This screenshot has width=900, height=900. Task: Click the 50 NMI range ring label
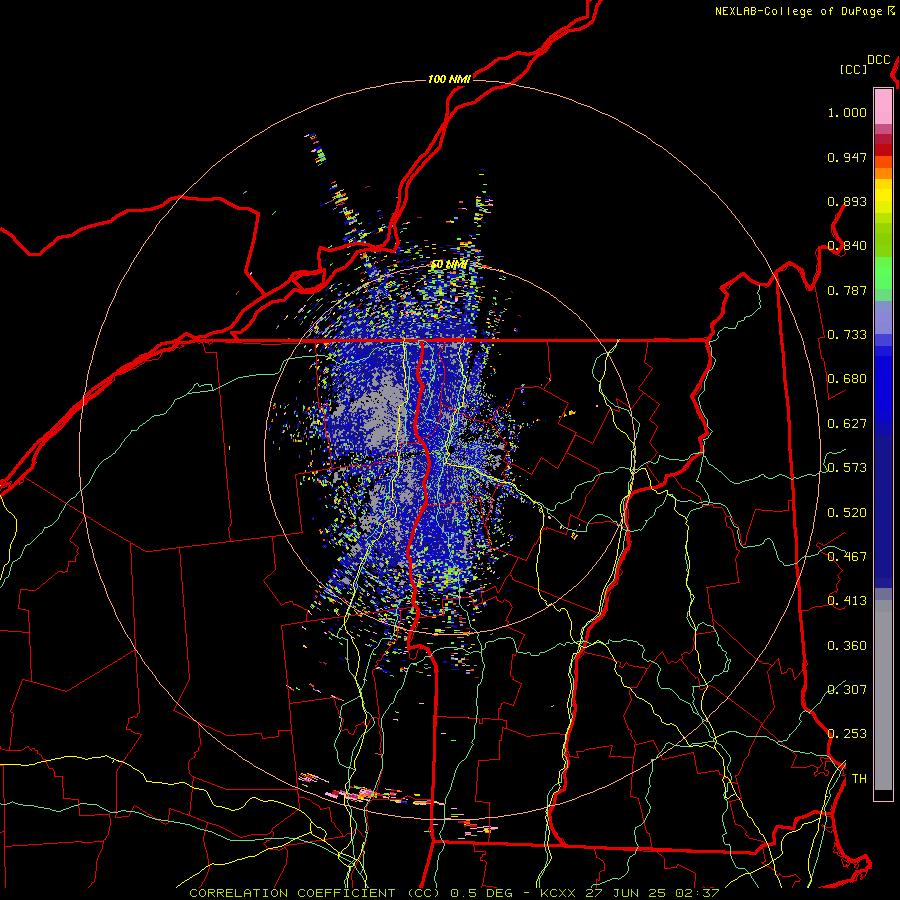coord(449,265)
